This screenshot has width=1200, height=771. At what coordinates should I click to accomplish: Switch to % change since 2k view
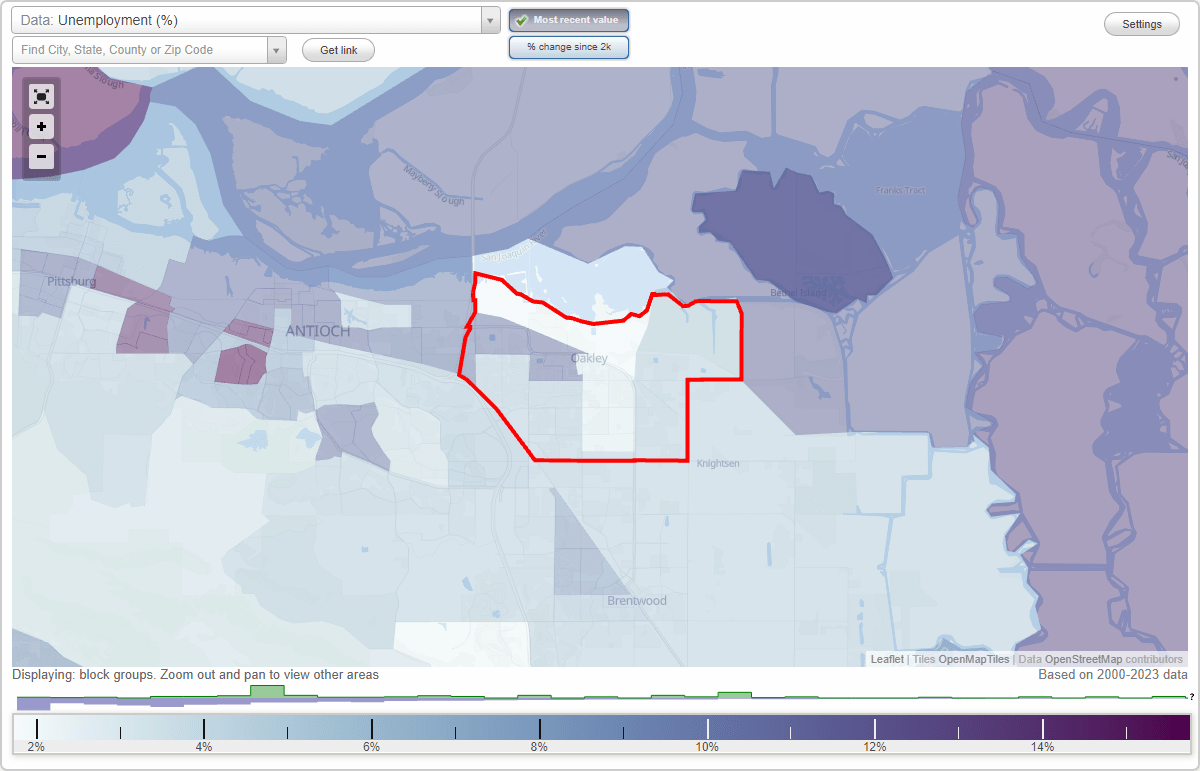click(569, 46)
